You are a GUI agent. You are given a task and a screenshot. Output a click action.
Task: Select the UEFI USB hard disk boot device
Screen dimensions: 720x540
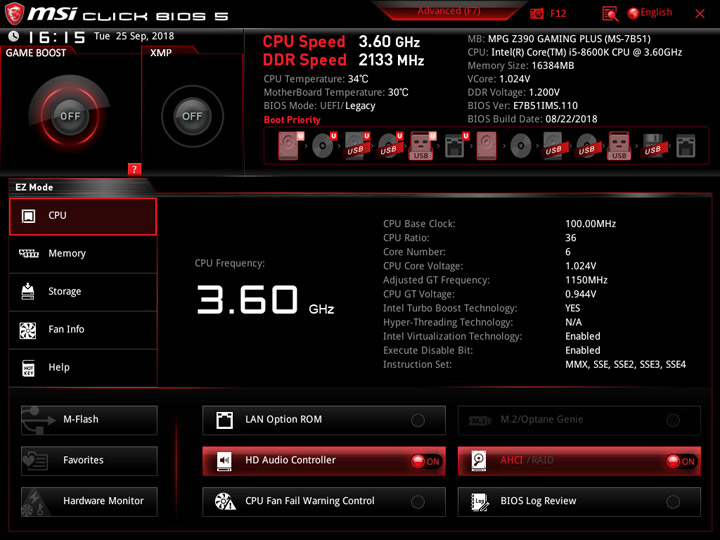[x=357, y=146]
